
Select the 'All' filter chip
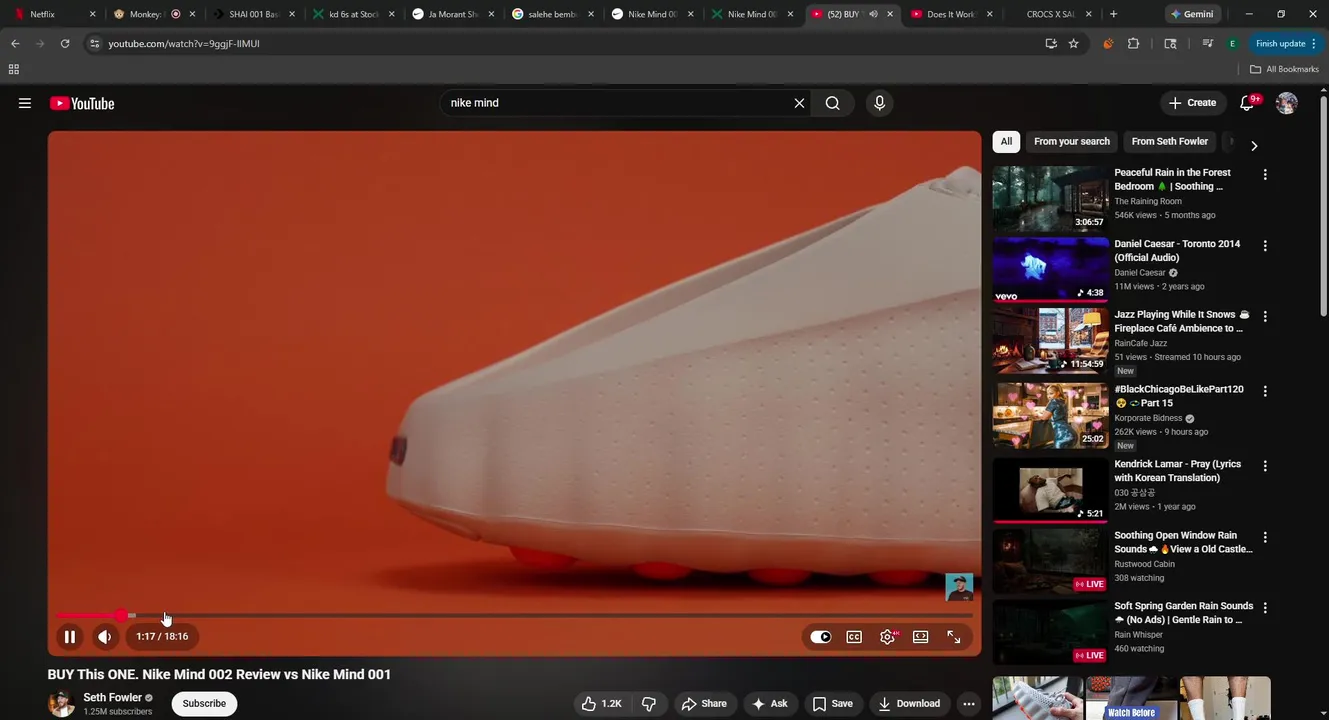click(1006, 141)
